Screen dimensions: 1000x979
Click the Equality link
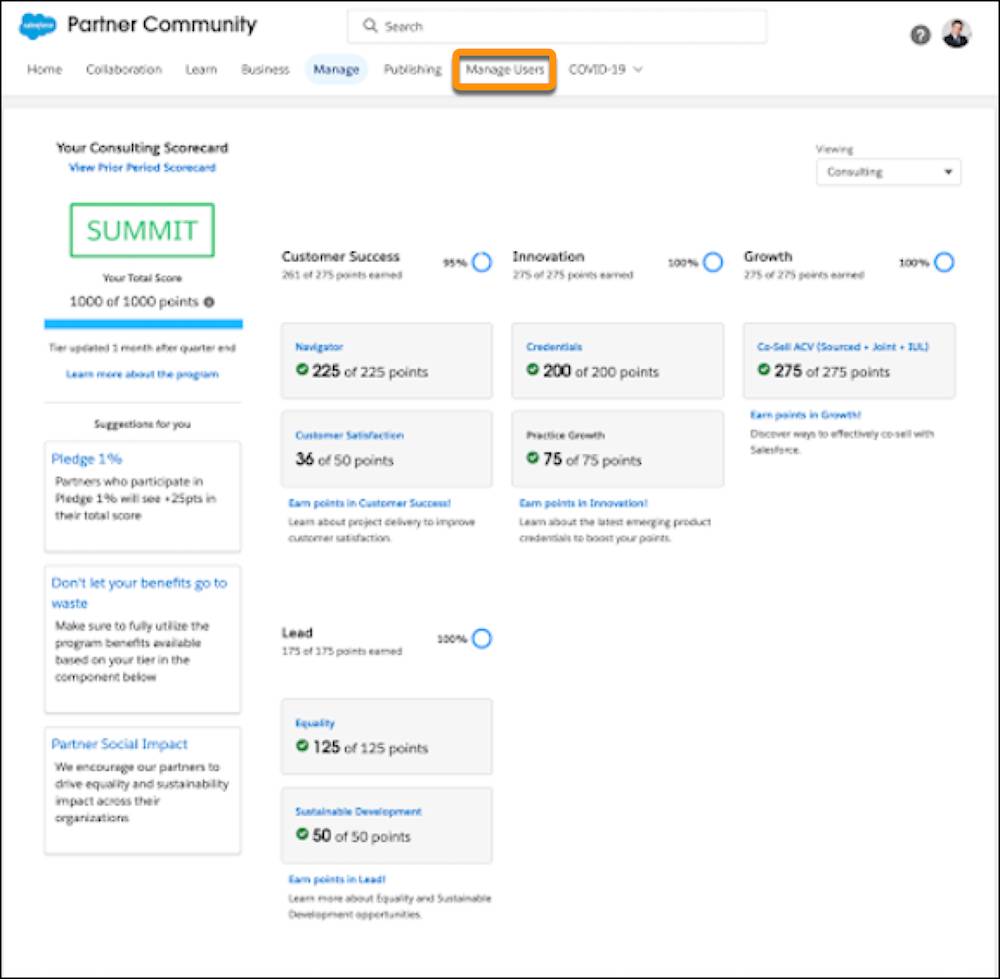pyautogui.click(x=315, y=723)
